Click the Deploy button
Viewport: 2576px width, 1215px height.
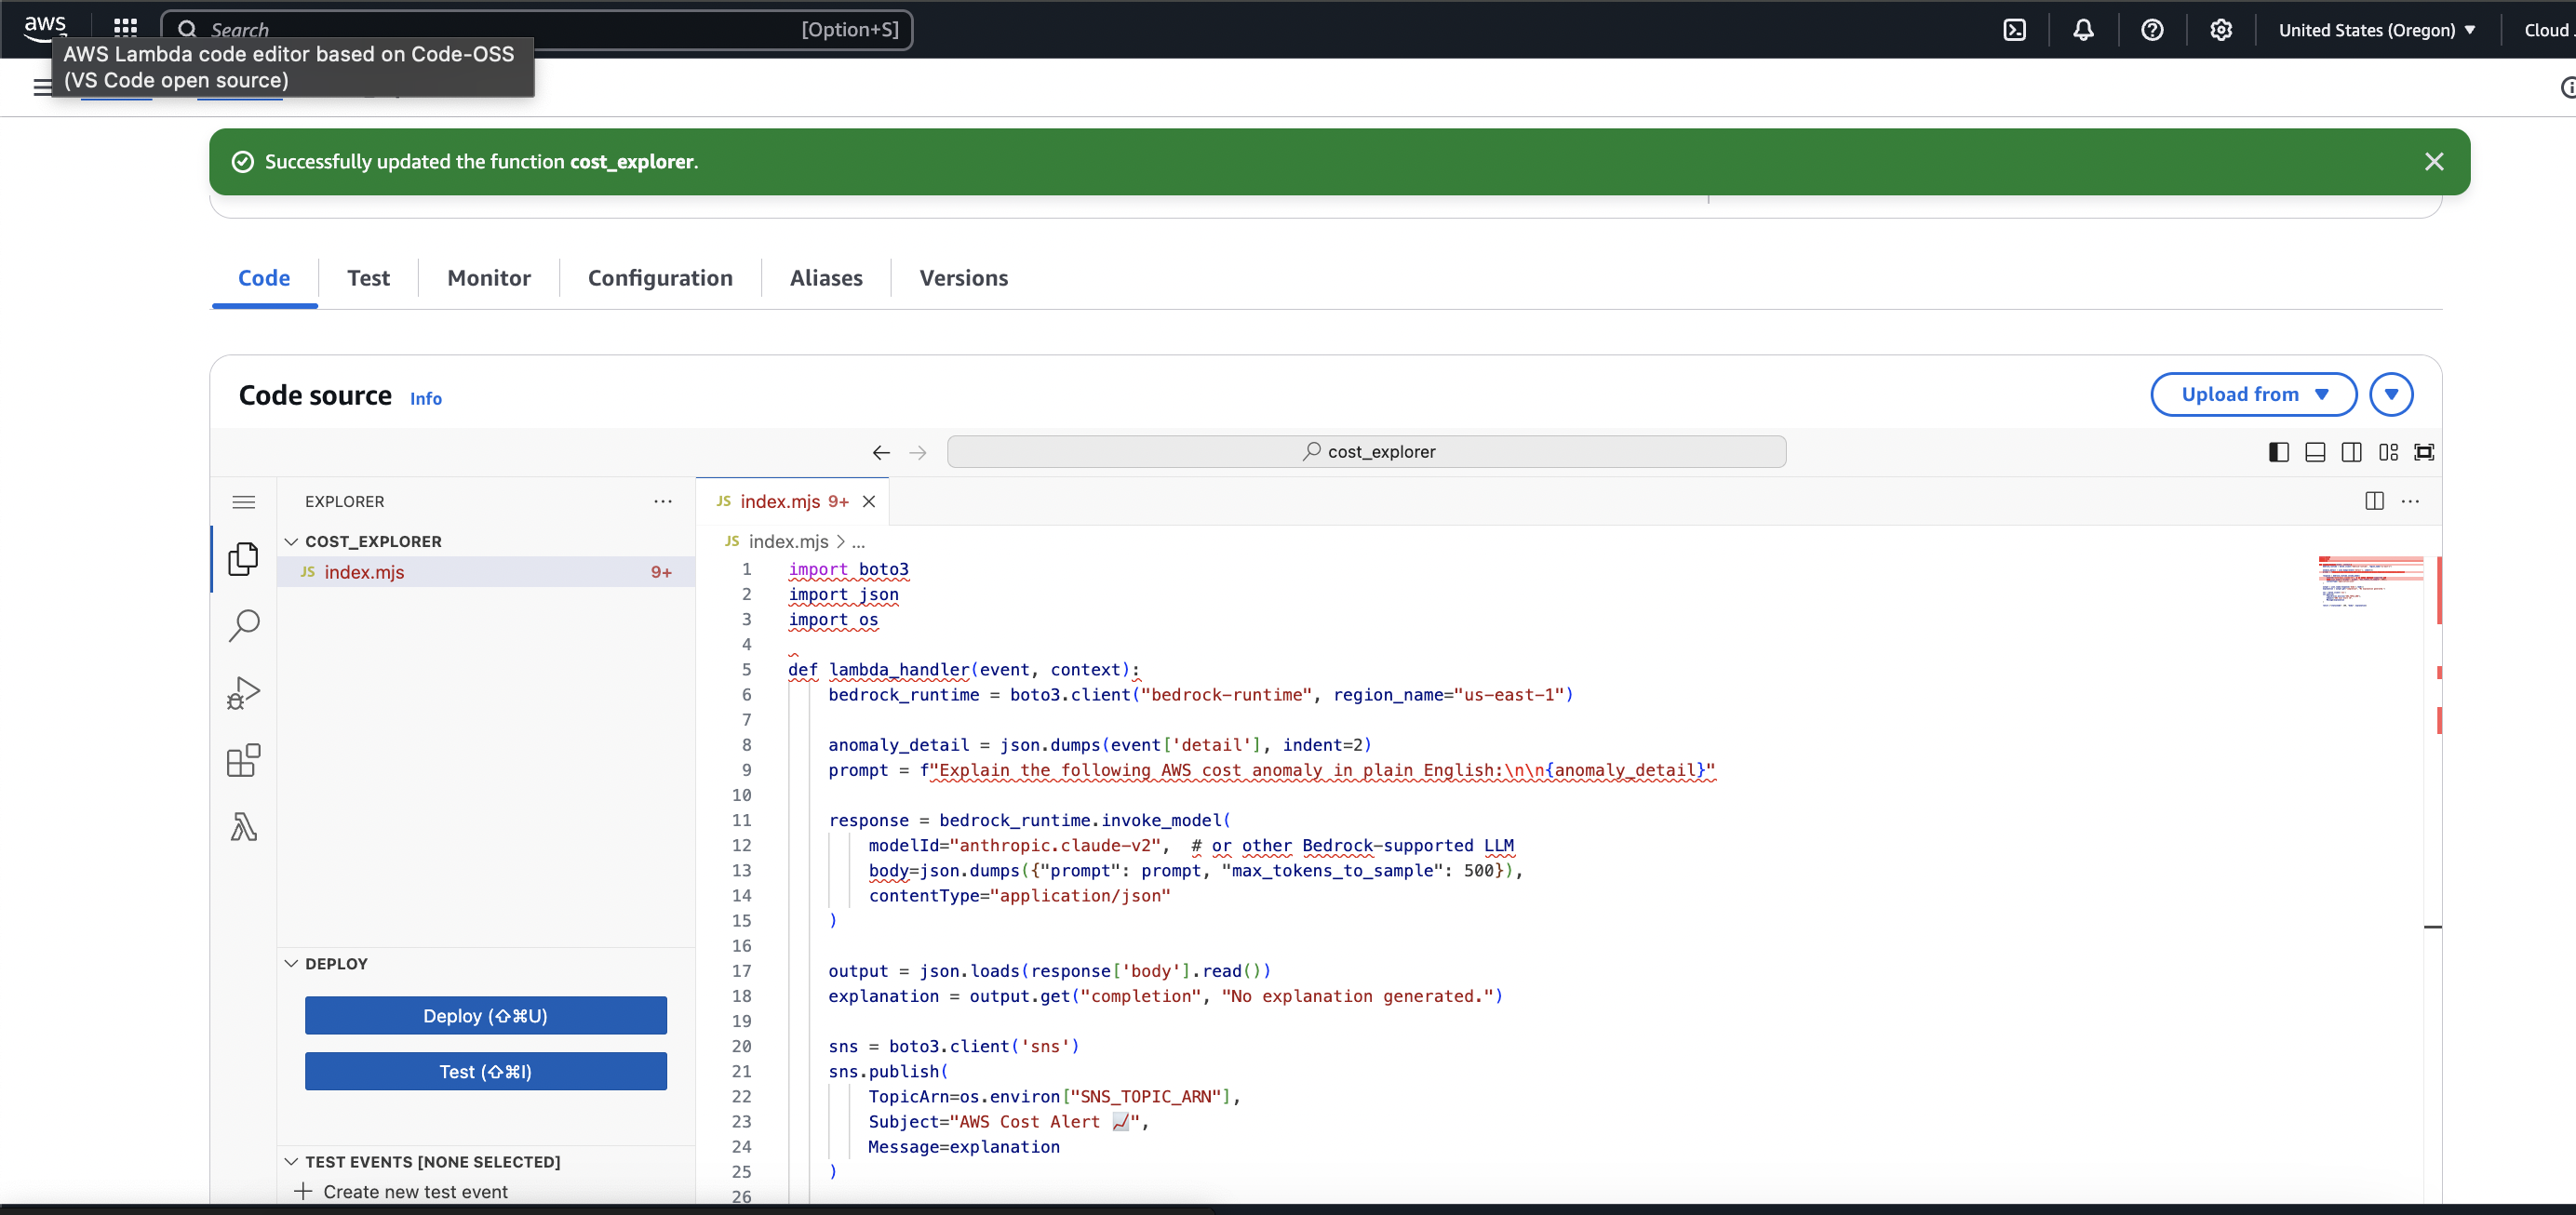click(485, 1016)
